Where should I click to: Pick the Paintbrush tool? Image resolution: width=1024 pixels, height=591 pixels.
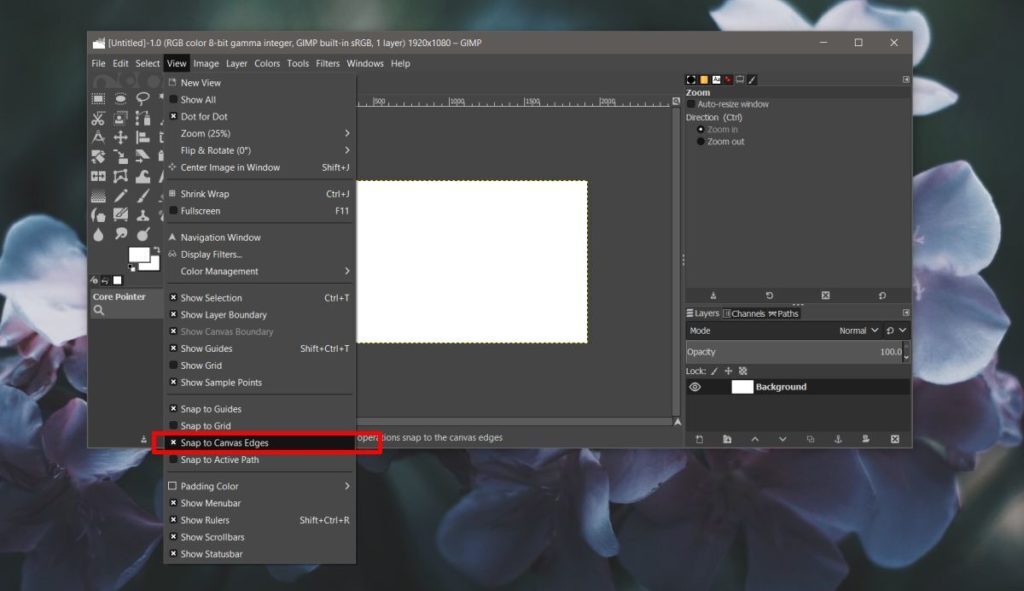click(143, 196)
